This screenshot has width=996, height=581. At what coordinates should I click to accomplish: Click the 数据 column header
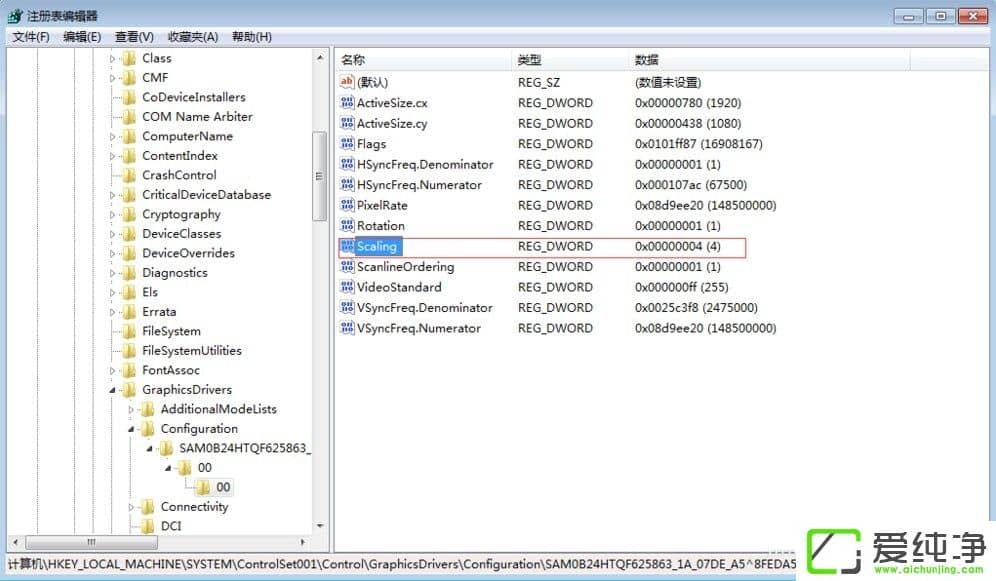(646, 60)
